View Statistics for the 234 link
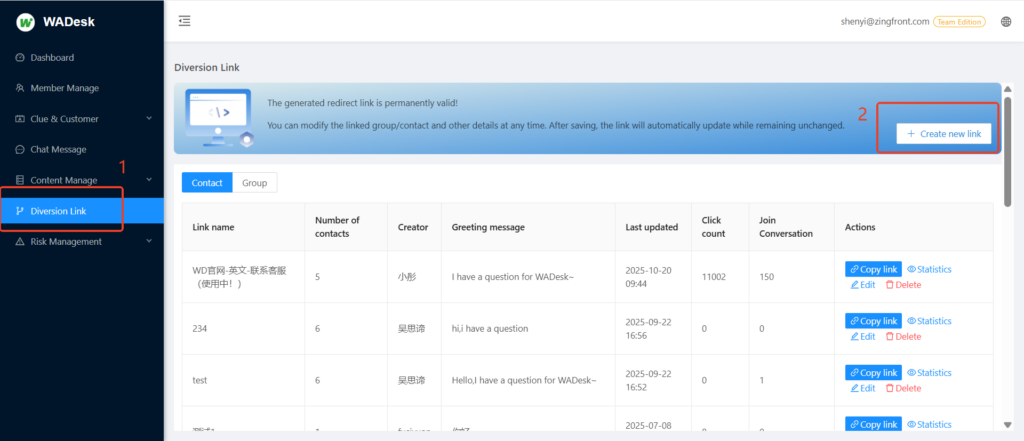The height and width of the screenshot is (441, 1024). click(x=929, y=321)
